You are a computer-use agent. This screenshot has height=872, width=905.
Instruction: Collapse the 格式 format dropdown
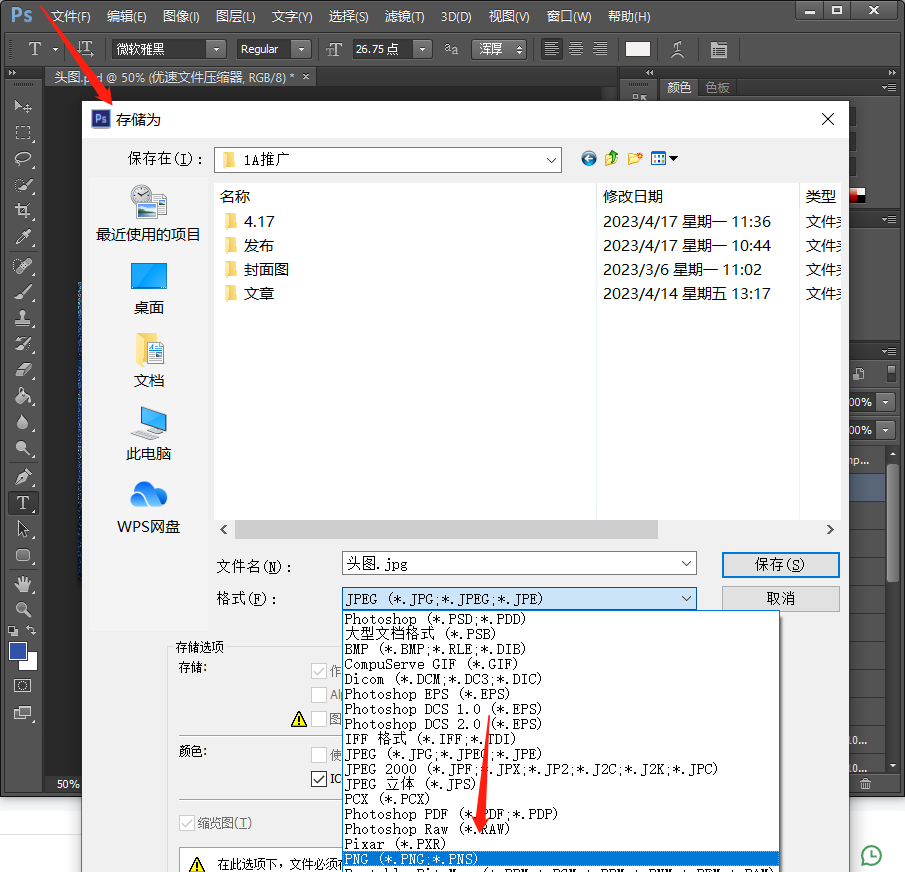686,598
